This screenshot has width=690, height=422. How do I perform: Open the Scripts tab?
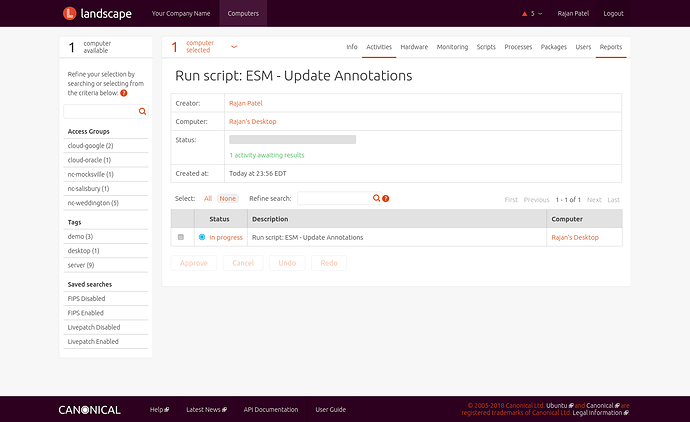[486, 47]
